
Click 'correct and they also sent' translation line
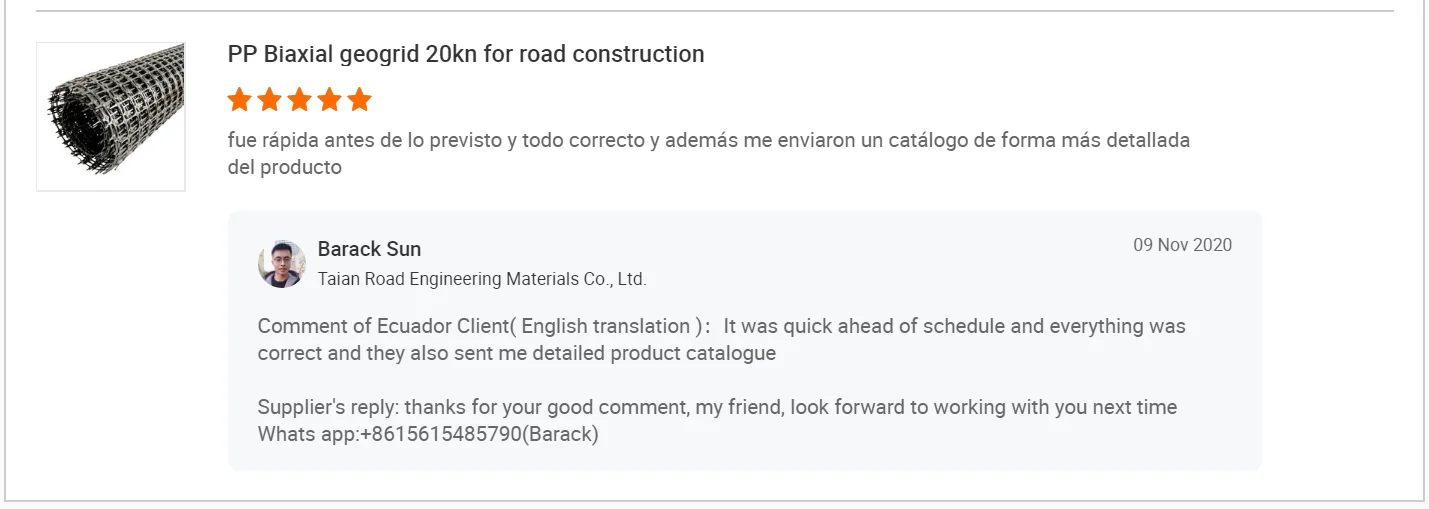pos(516,353)
